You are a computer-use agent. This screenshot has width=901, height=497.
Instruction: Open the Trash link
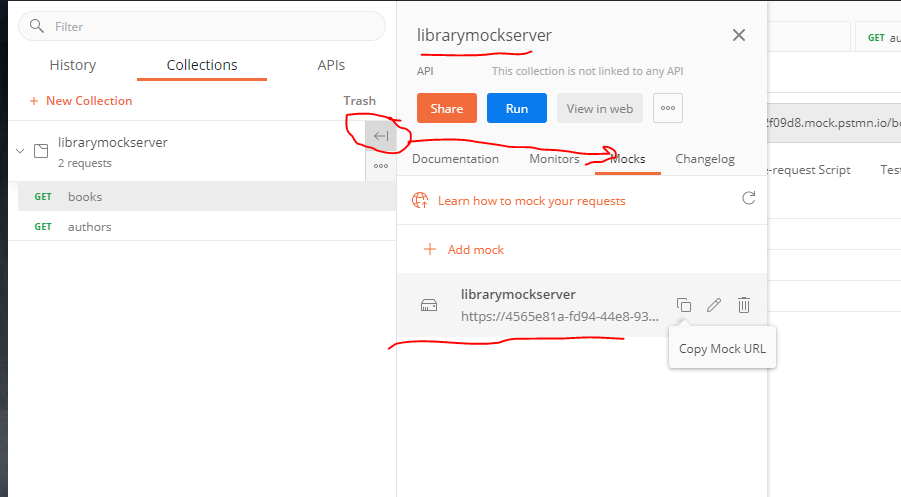click(359, 101)
